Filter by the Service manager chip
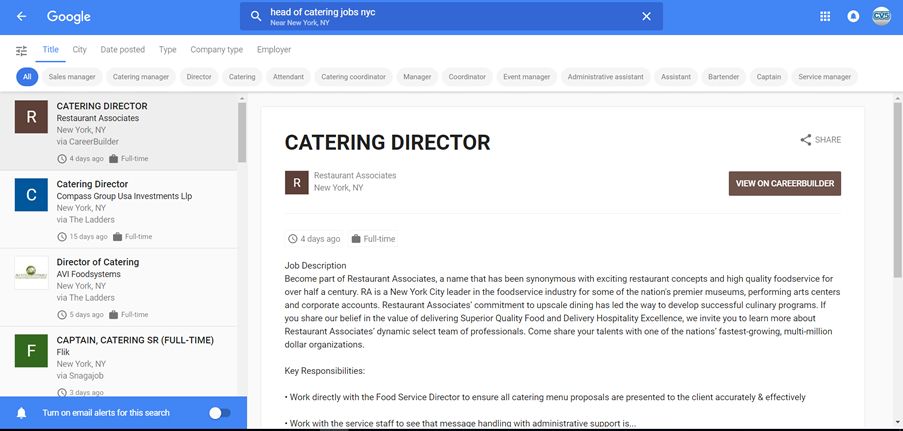The height and width of the screenshot is (431, 903). [x=825, y=77]
